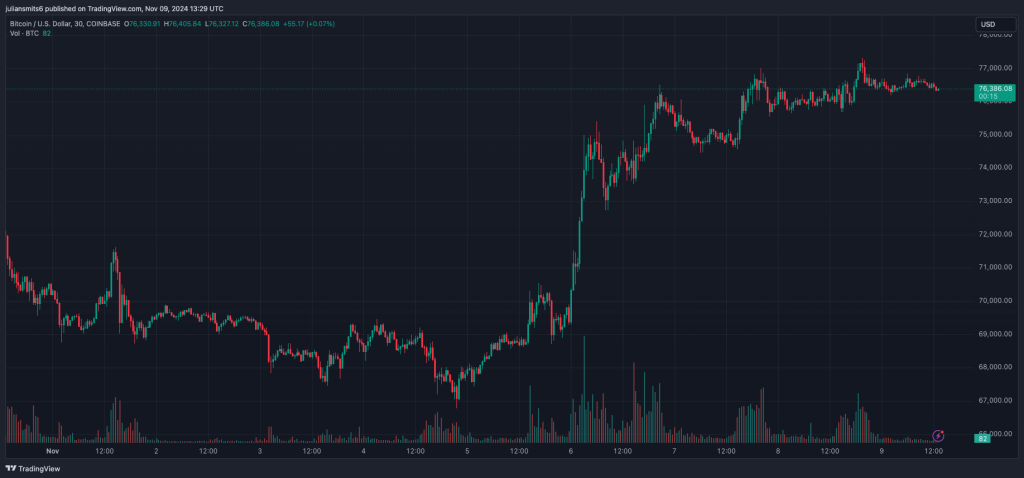The height and width of the screenshot is (478, 1024).
Task: Click the day 8 time axis label
Action: [x=778, y=451]
